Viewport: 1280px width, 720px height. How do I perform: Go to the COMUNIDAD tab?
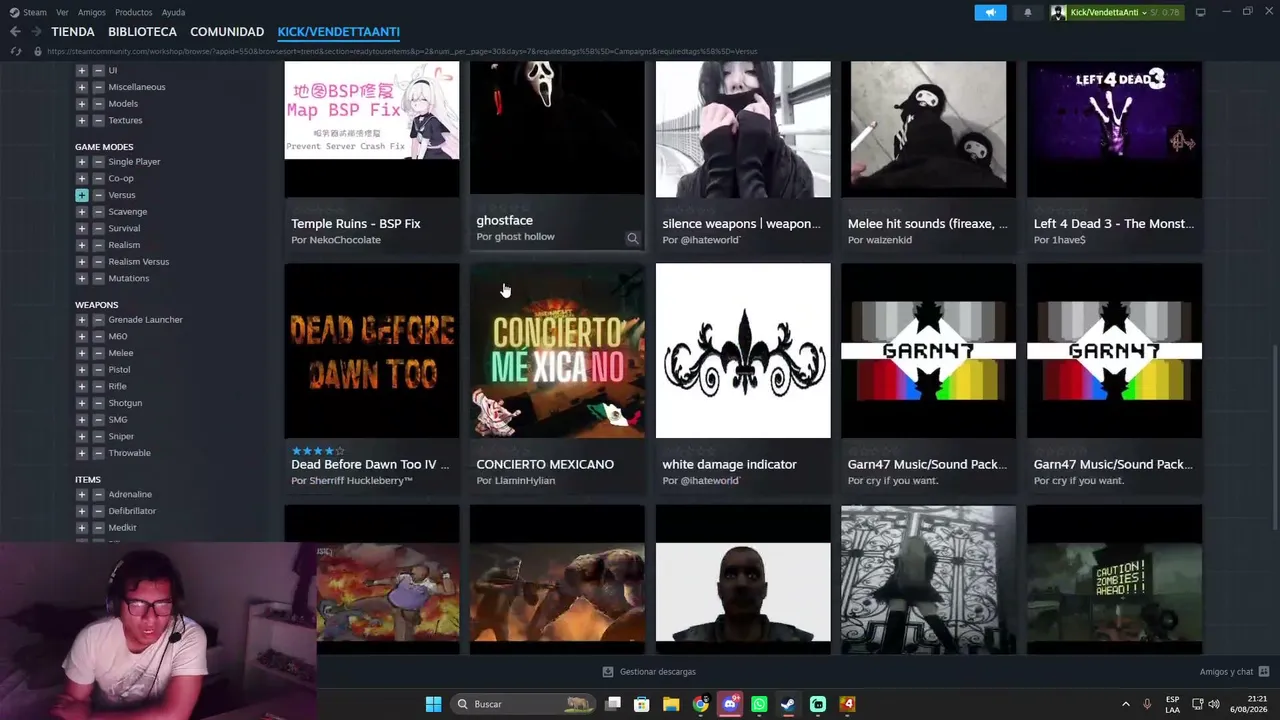227,32
